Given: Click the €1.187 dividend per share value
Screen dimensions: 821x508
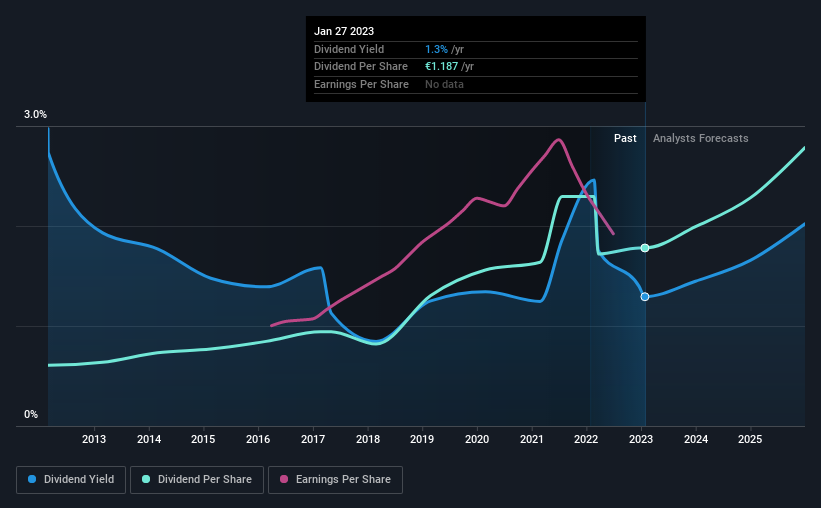Looking at the screenshot, I should (441, 67).
